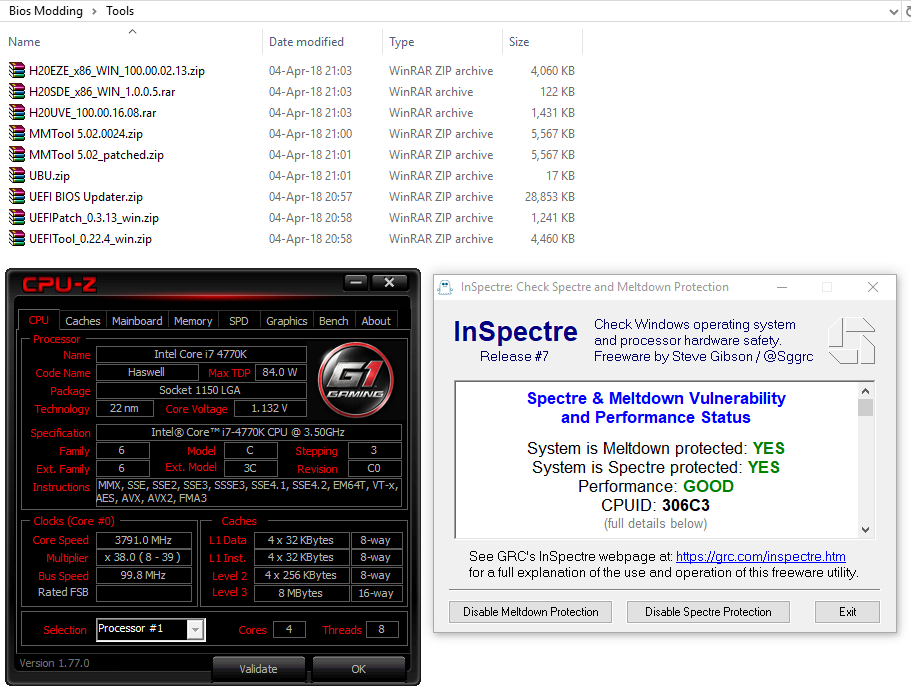
Task: Open the grc.com/inspectre.htm link
Action: click(761, 556)
